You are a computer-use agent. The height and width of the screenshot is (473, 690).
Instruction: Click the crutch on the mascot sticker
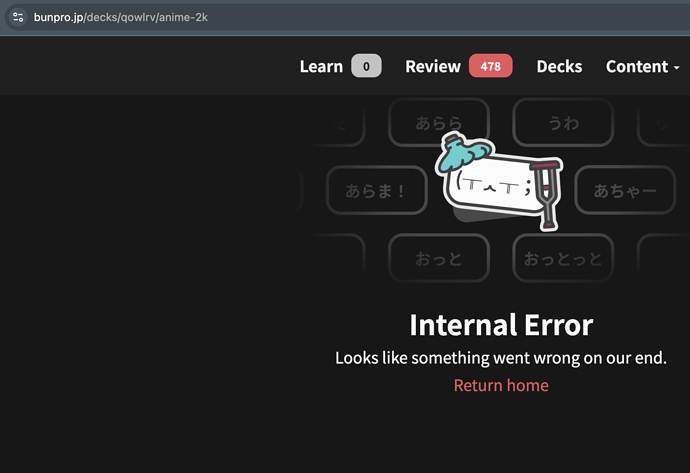pyautogui.click(x=546, y=192)
